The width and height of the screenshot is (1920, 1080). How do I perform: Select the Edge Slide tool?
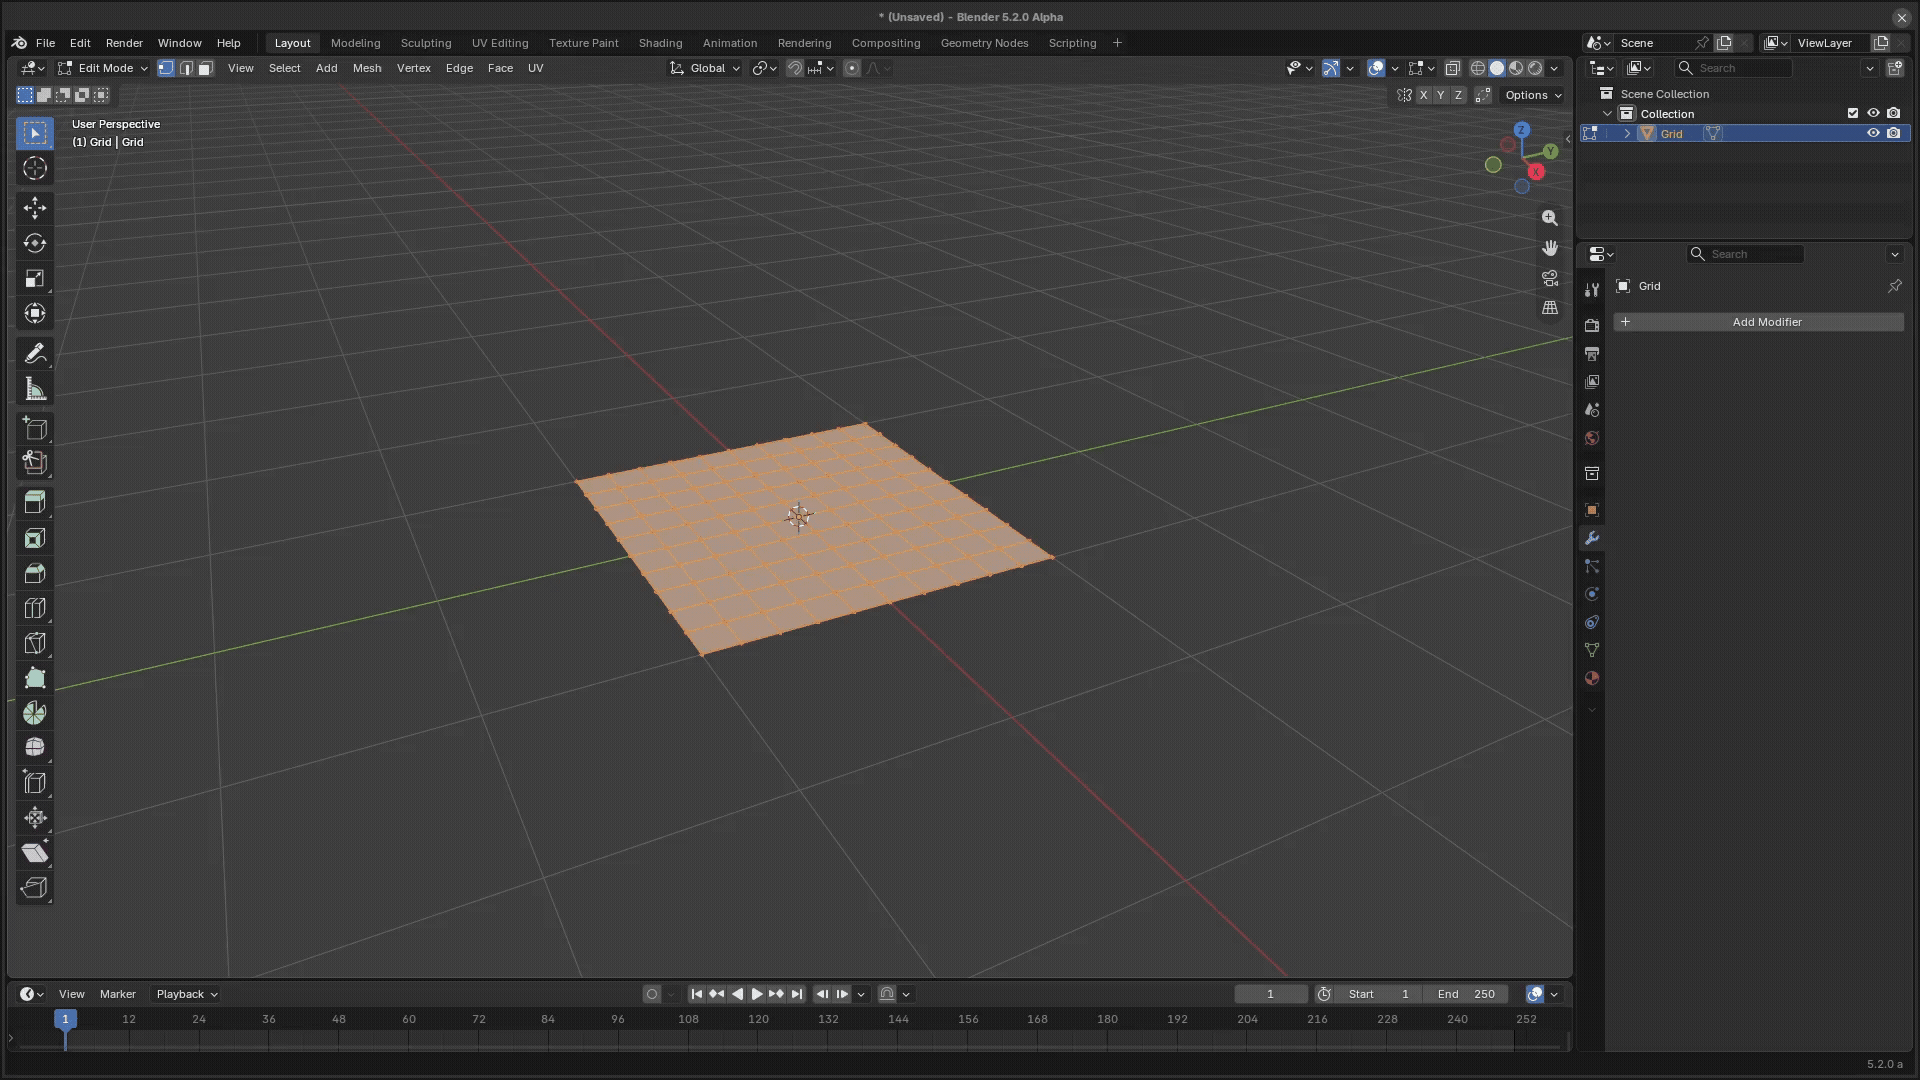click(x=35, y=783)
